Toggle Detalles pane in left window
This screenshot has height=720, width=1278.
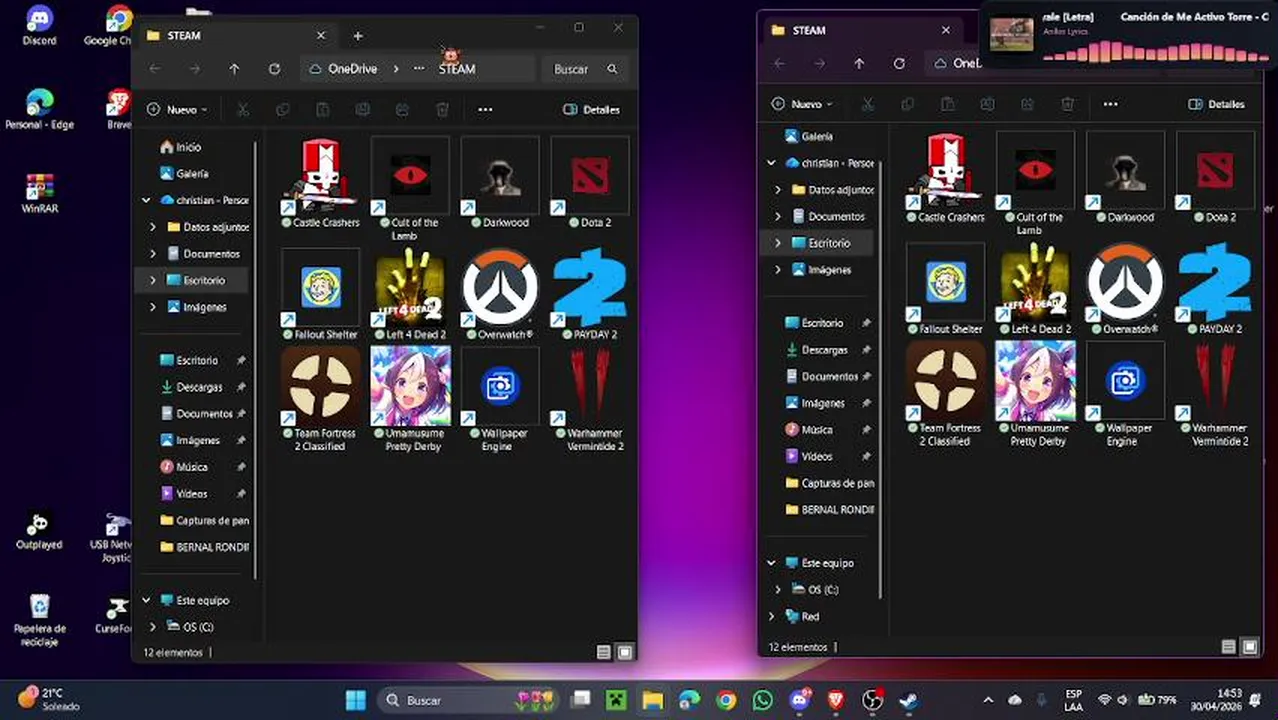coord(591,109)
